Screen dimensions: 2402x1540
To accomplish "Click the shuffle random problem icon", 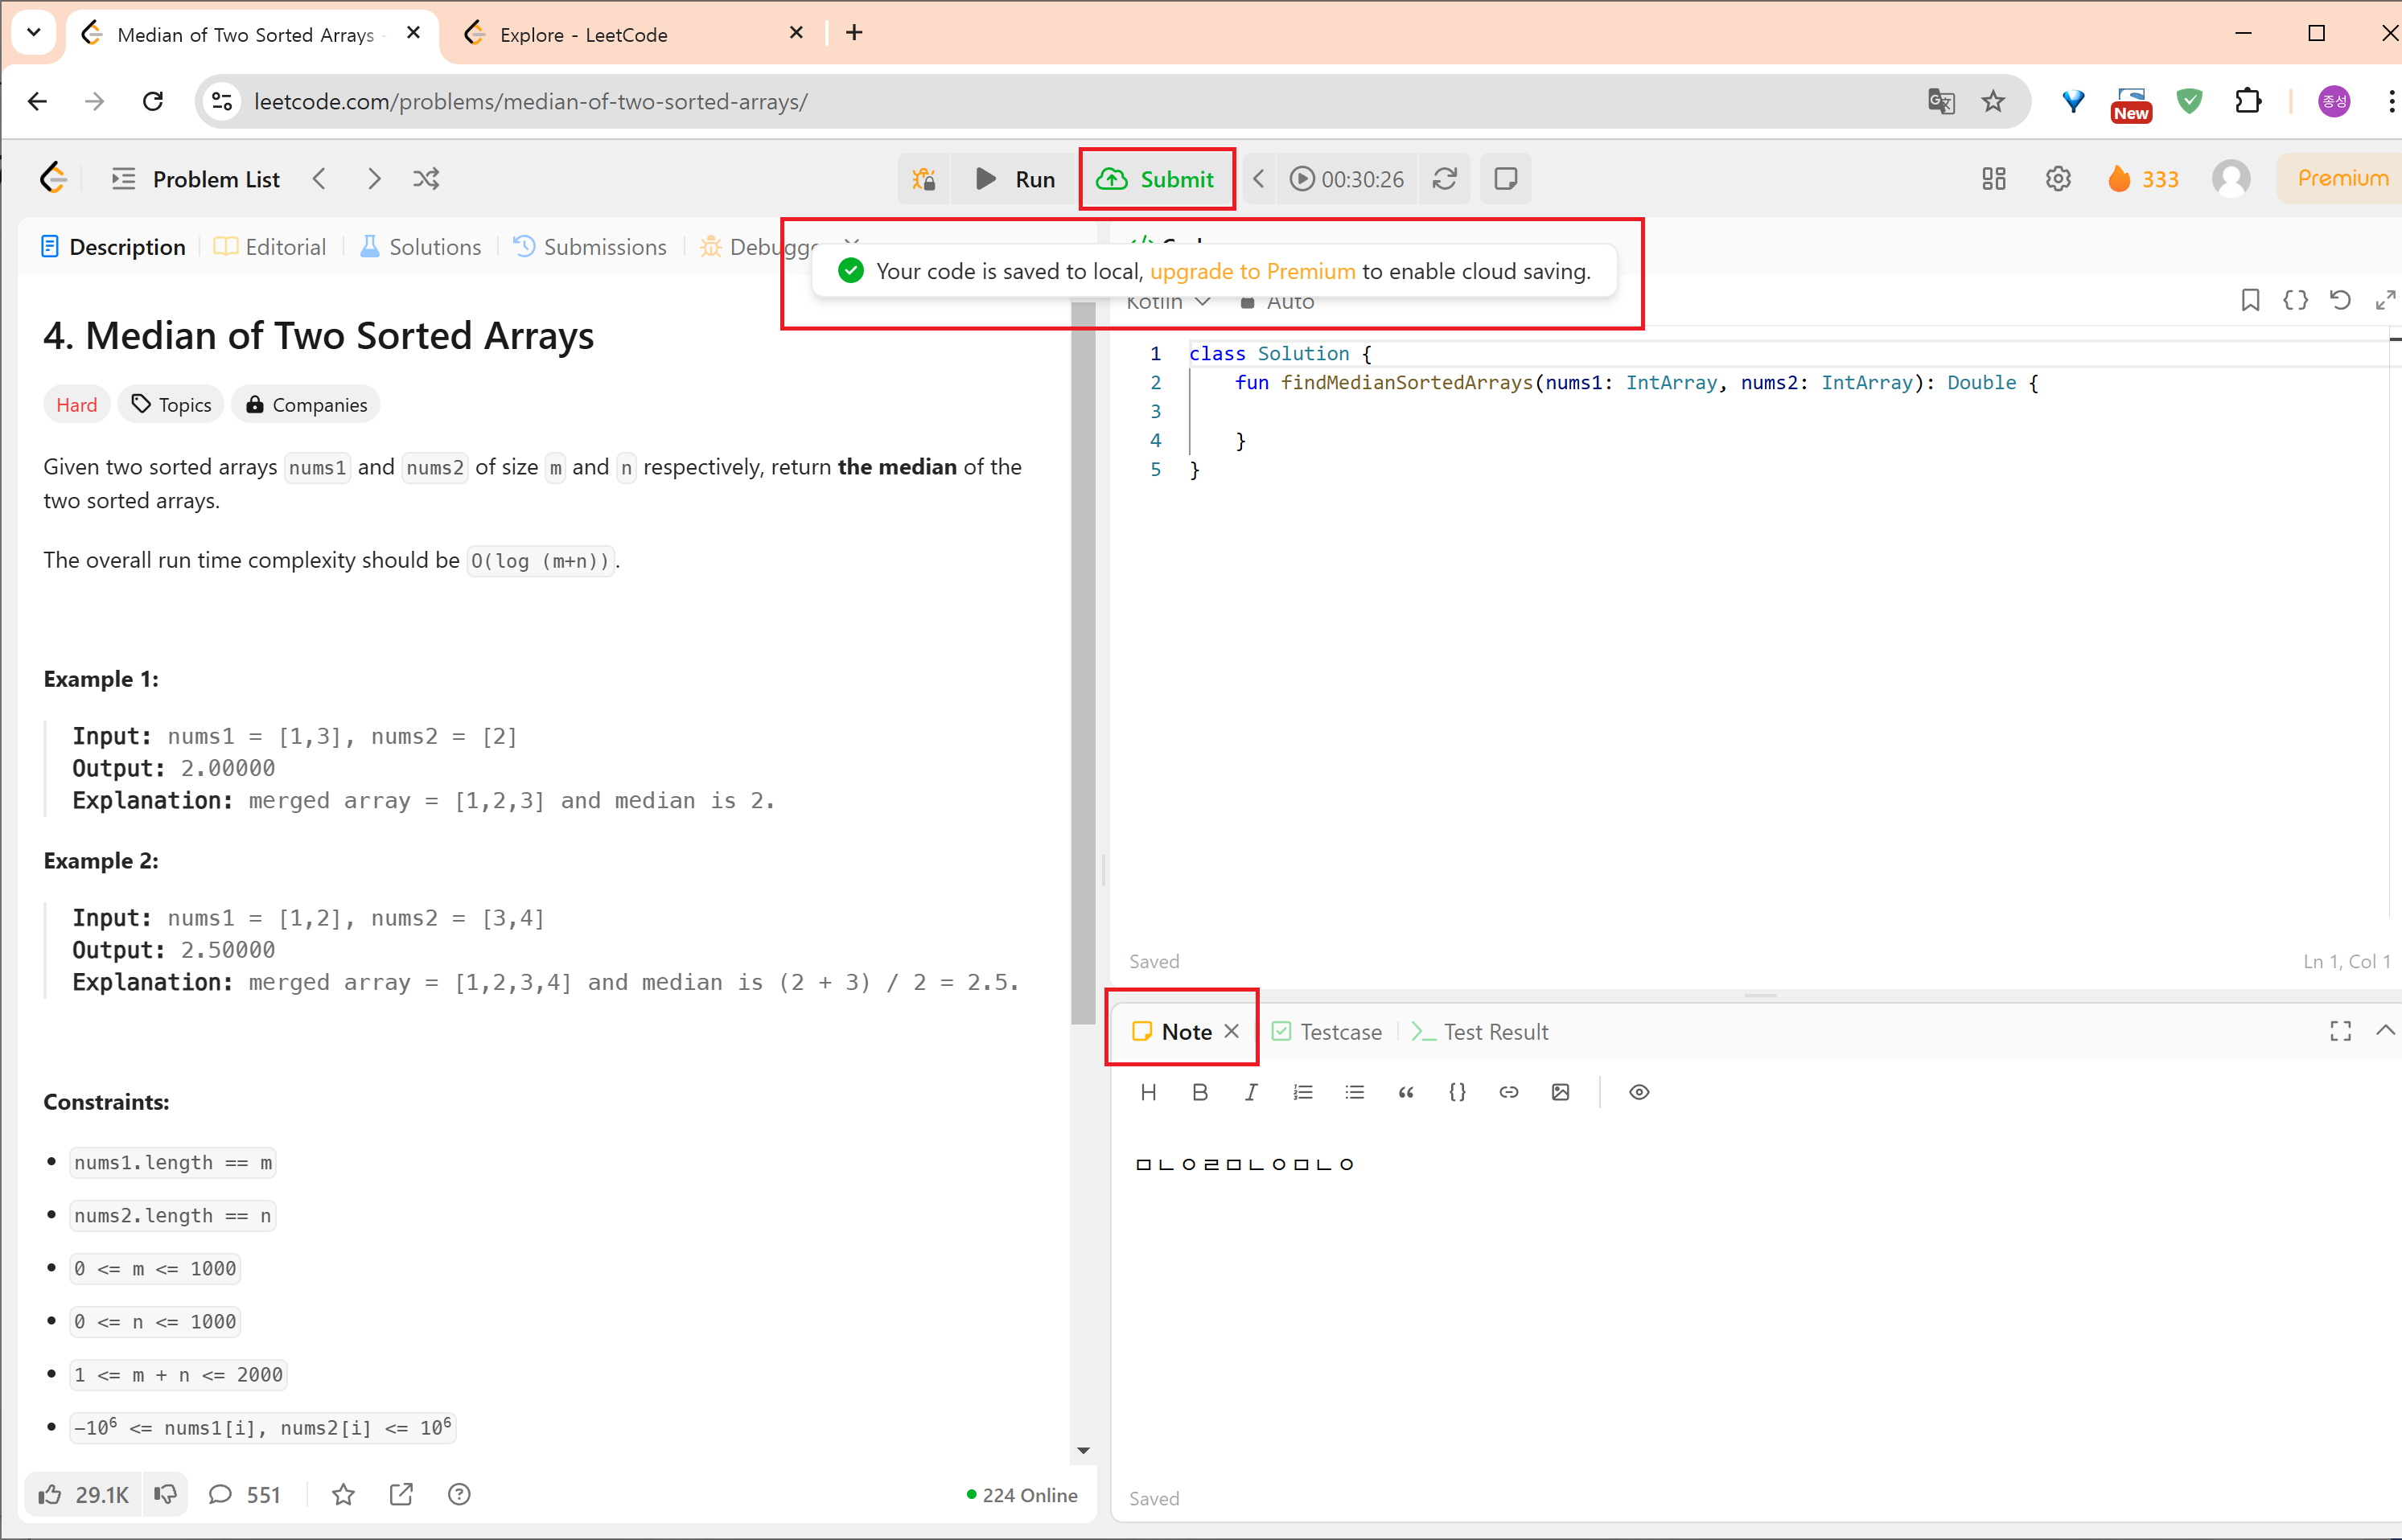I will (426, 179).
